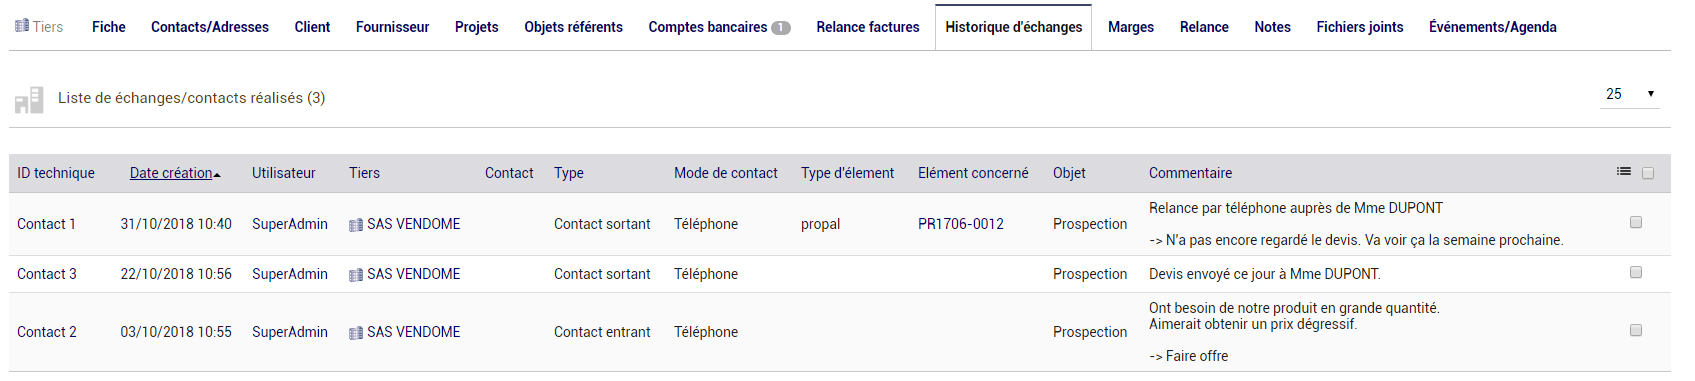Screen dimensions: 1695x381
Task: Tick the checkbox for Contact 2 row
Action: (1636, 330)
